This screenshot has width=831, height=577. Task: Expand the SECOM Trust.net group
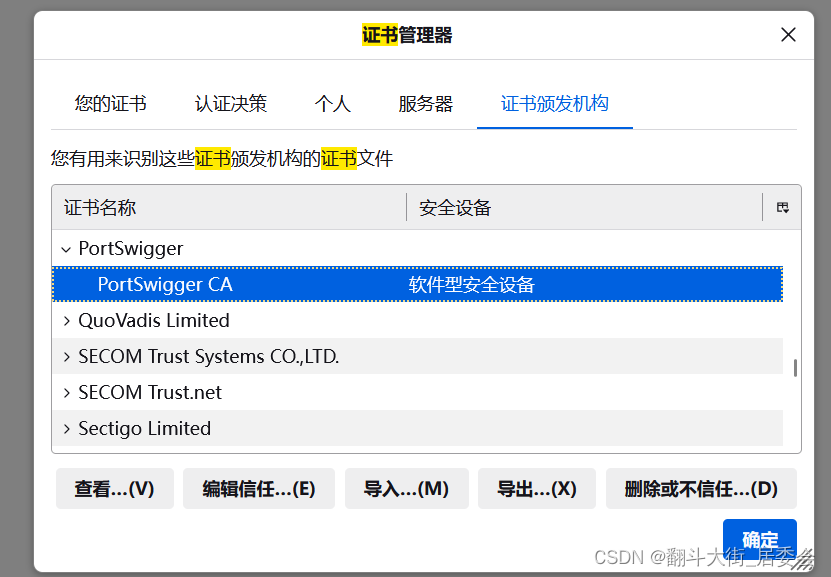pyautogui.click(x=66, y=393)
